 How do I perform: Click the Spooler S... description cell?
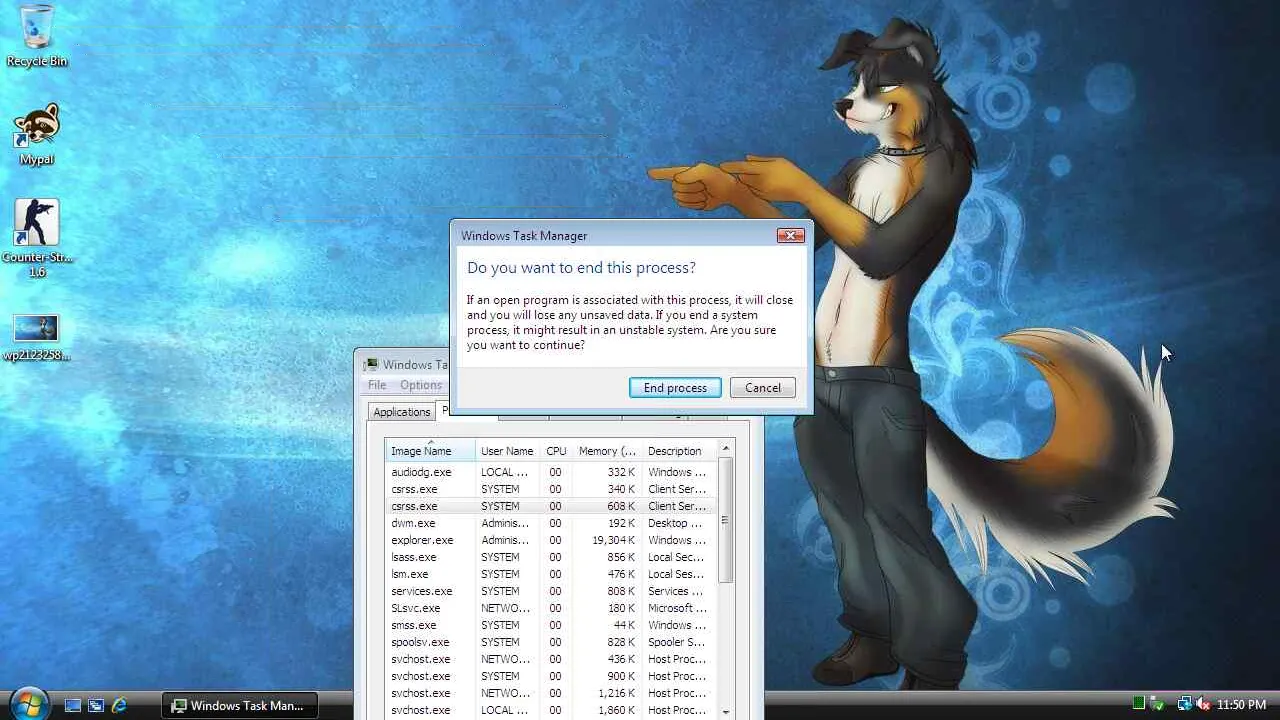point(677,642)
